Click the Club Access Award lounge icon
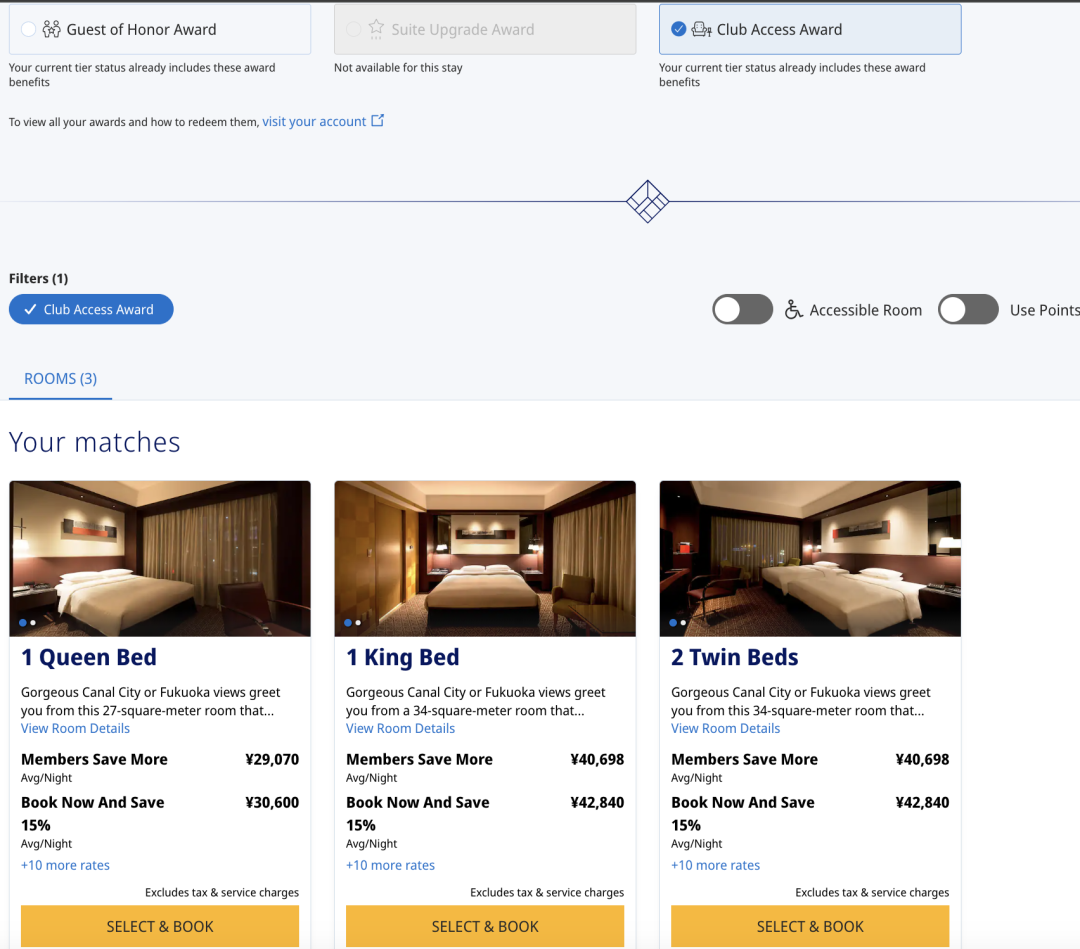Image resolution: width=1080 pixels, height=949 pixels. (x=702, y=29)
